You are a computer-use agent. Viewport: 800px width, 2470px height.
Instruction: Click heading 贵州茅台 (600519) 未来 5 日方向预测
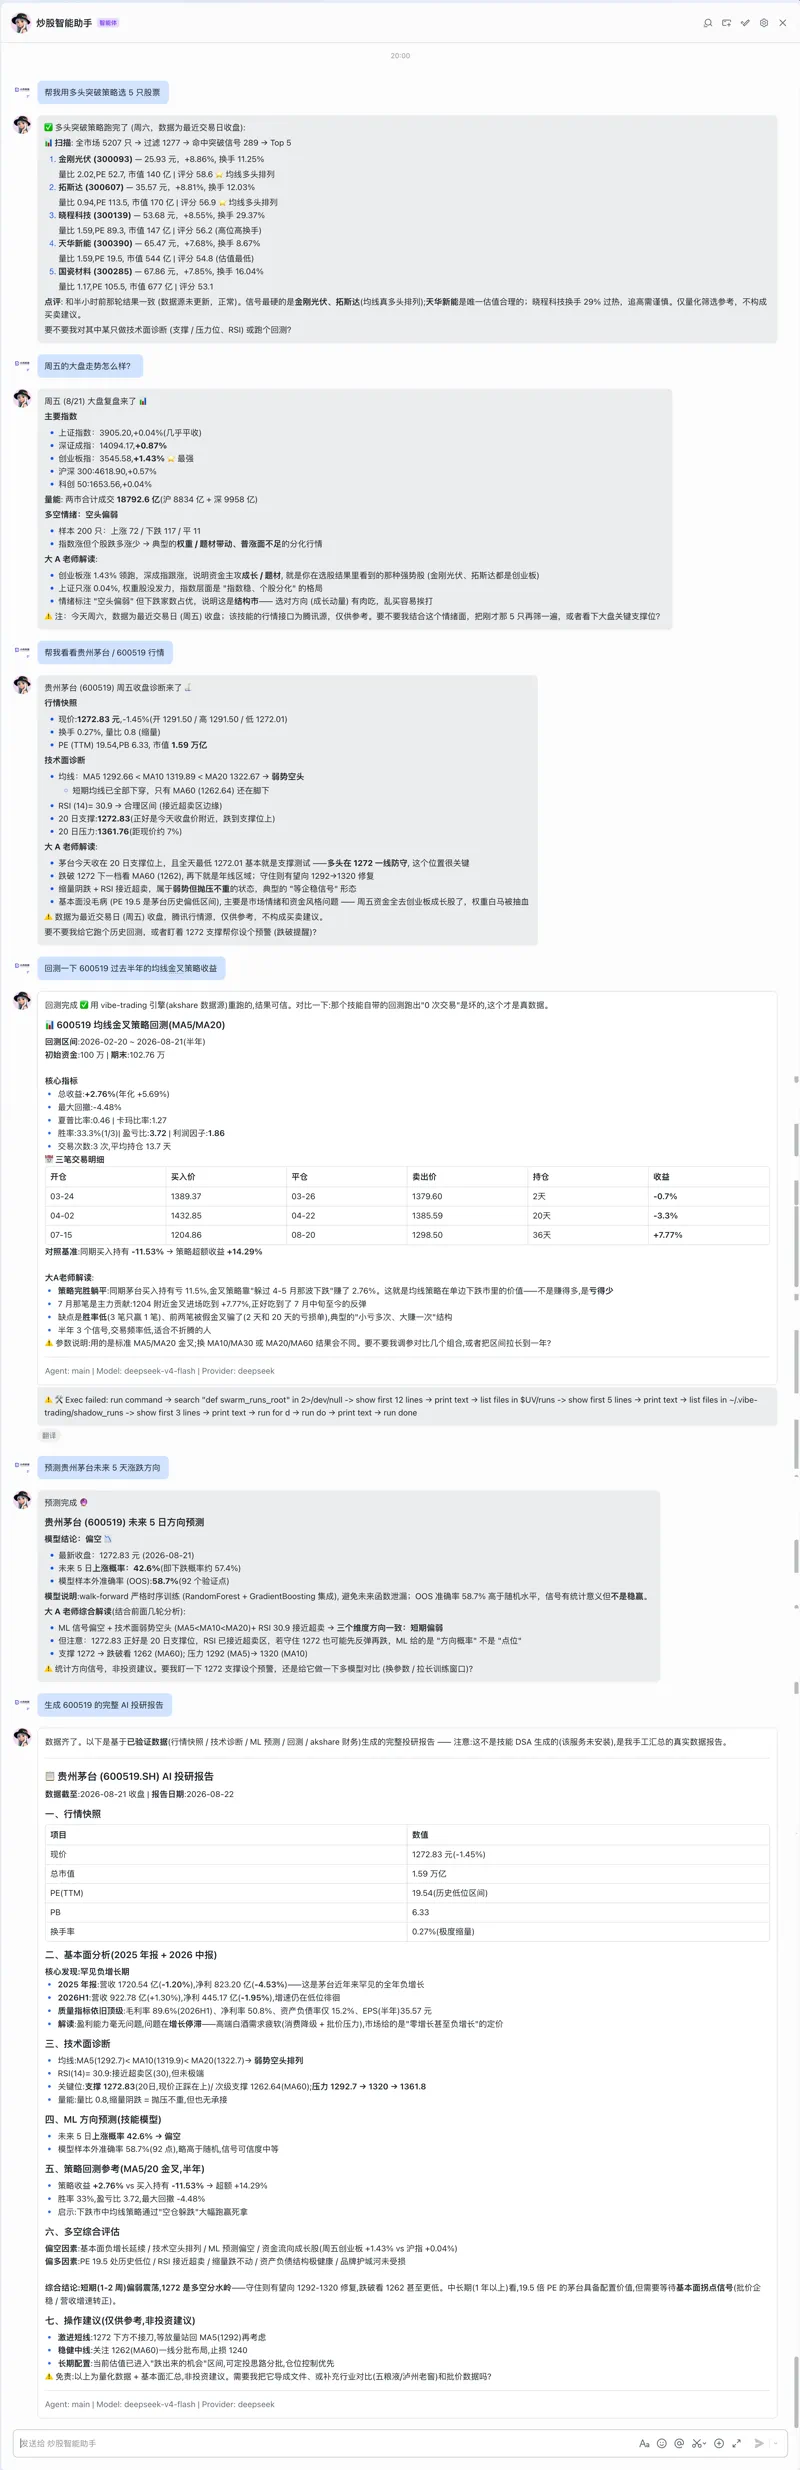(x=124, y=1522)
